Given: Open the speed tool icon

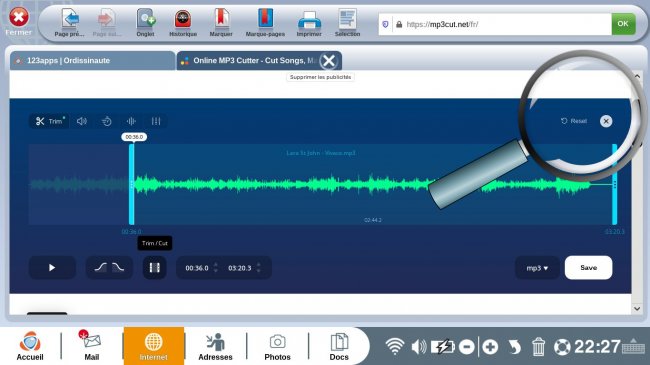Looking at the screenshot, I should [107, 121].
